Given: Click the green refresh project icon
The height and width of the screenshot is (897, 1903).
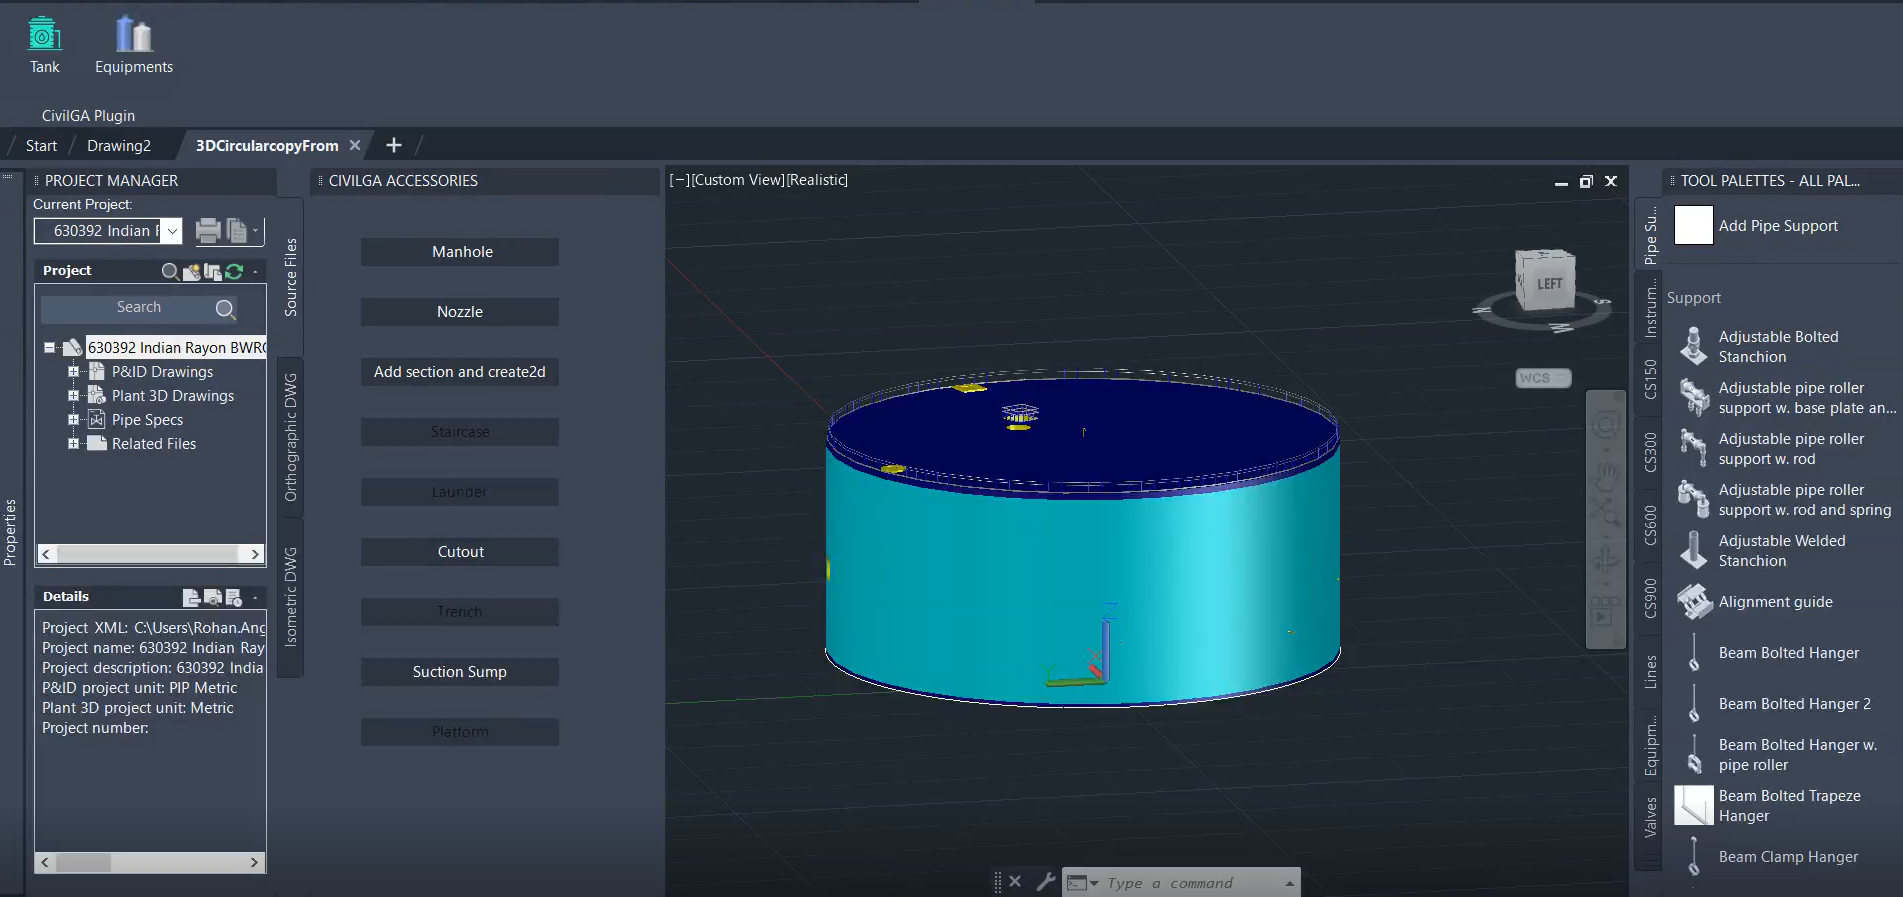Looking at the screenshot, I should pos(234,271).
